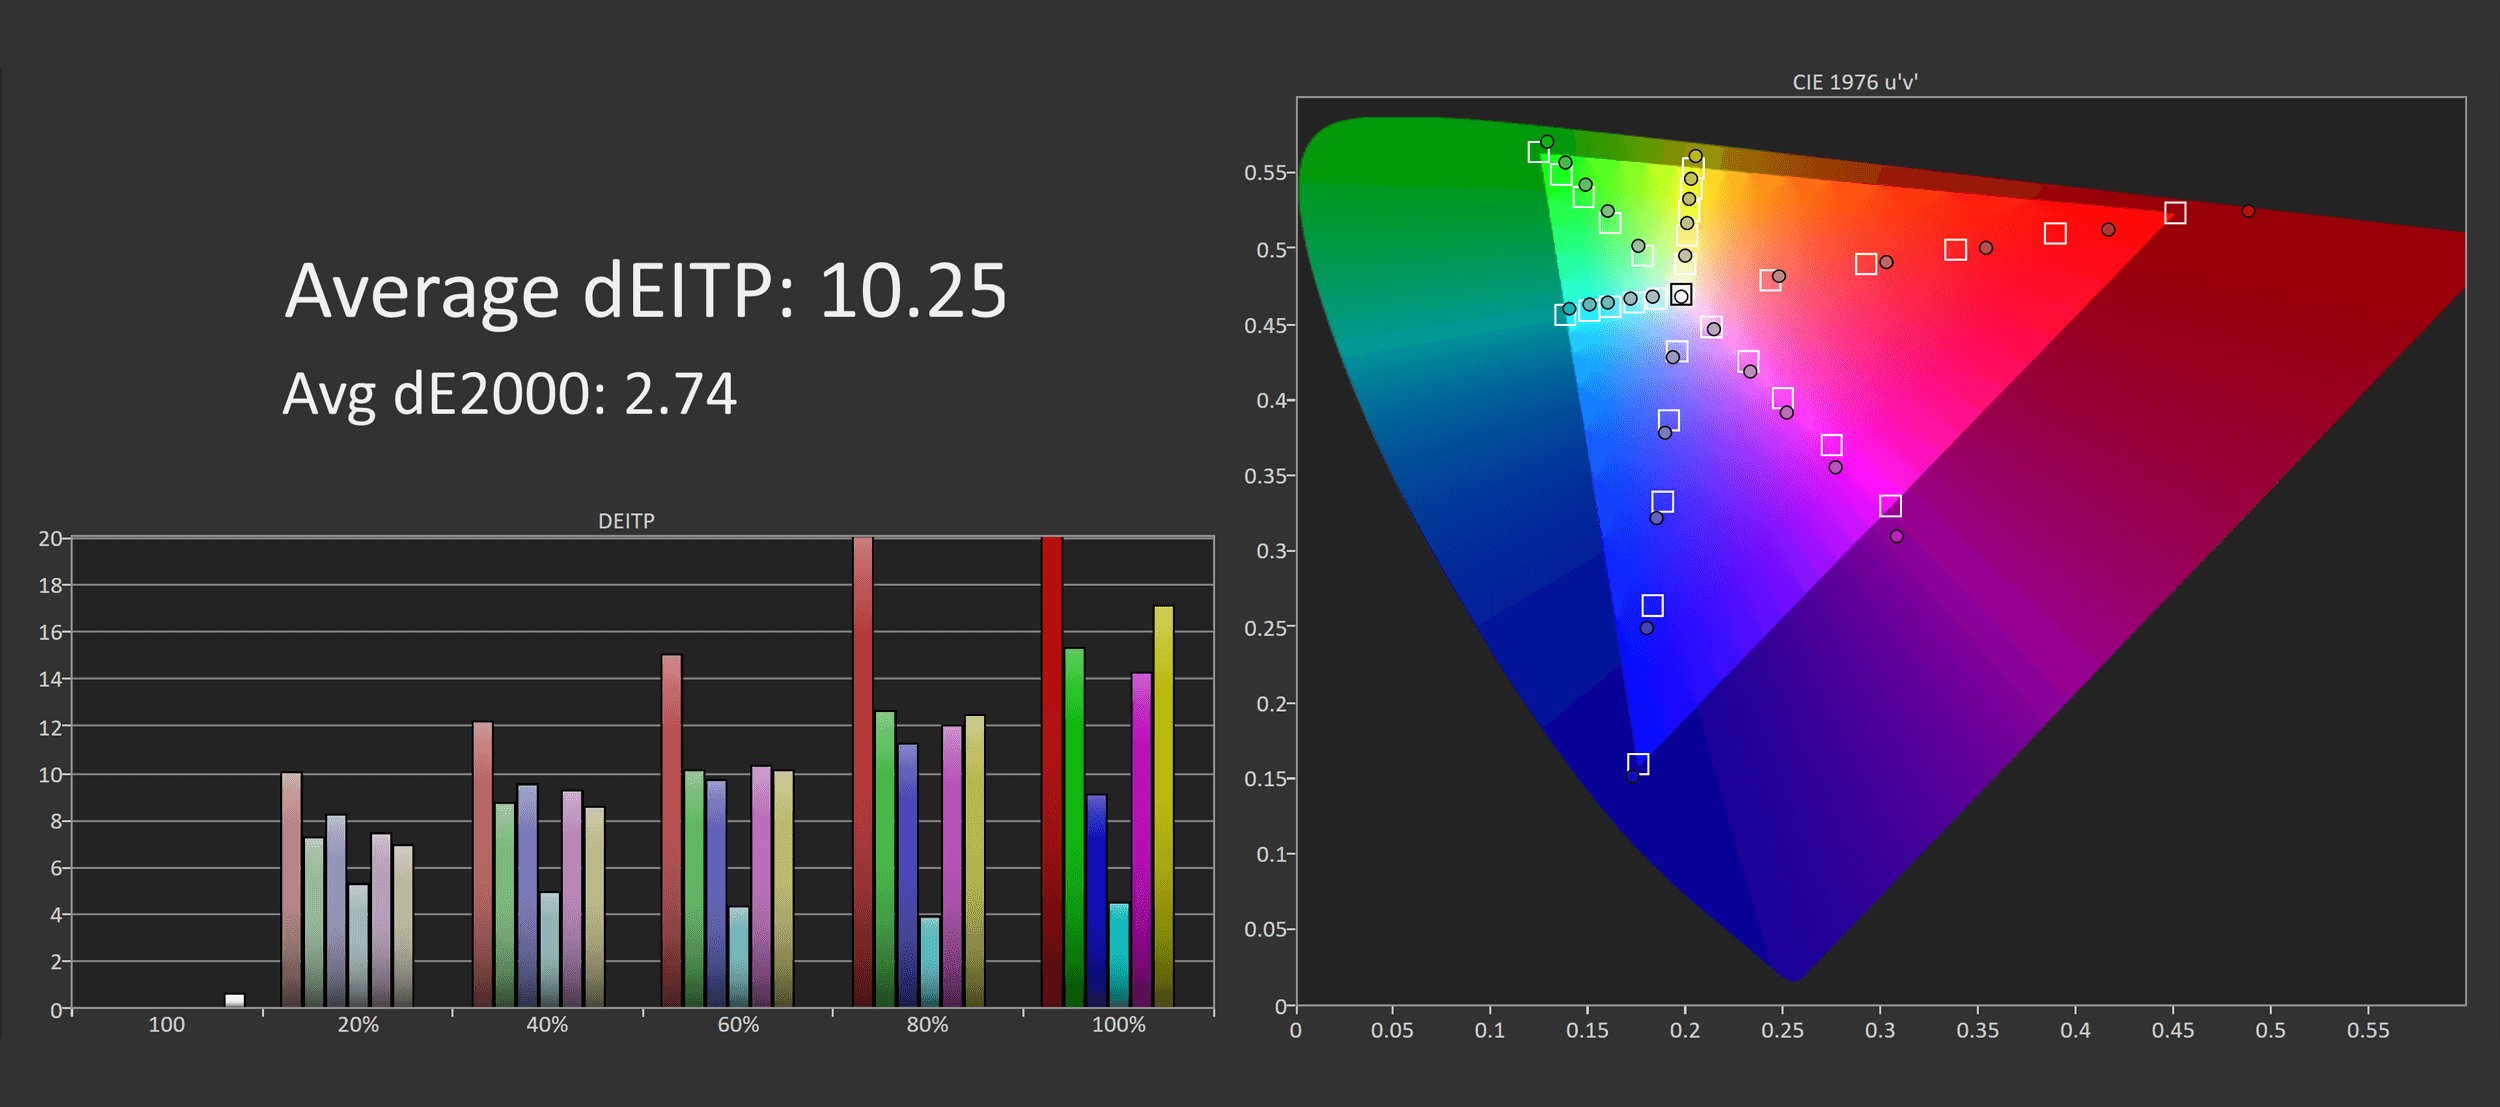Select the red bar in 20% group
The image size is (2500, 1107).
click(x=291, y=889)
